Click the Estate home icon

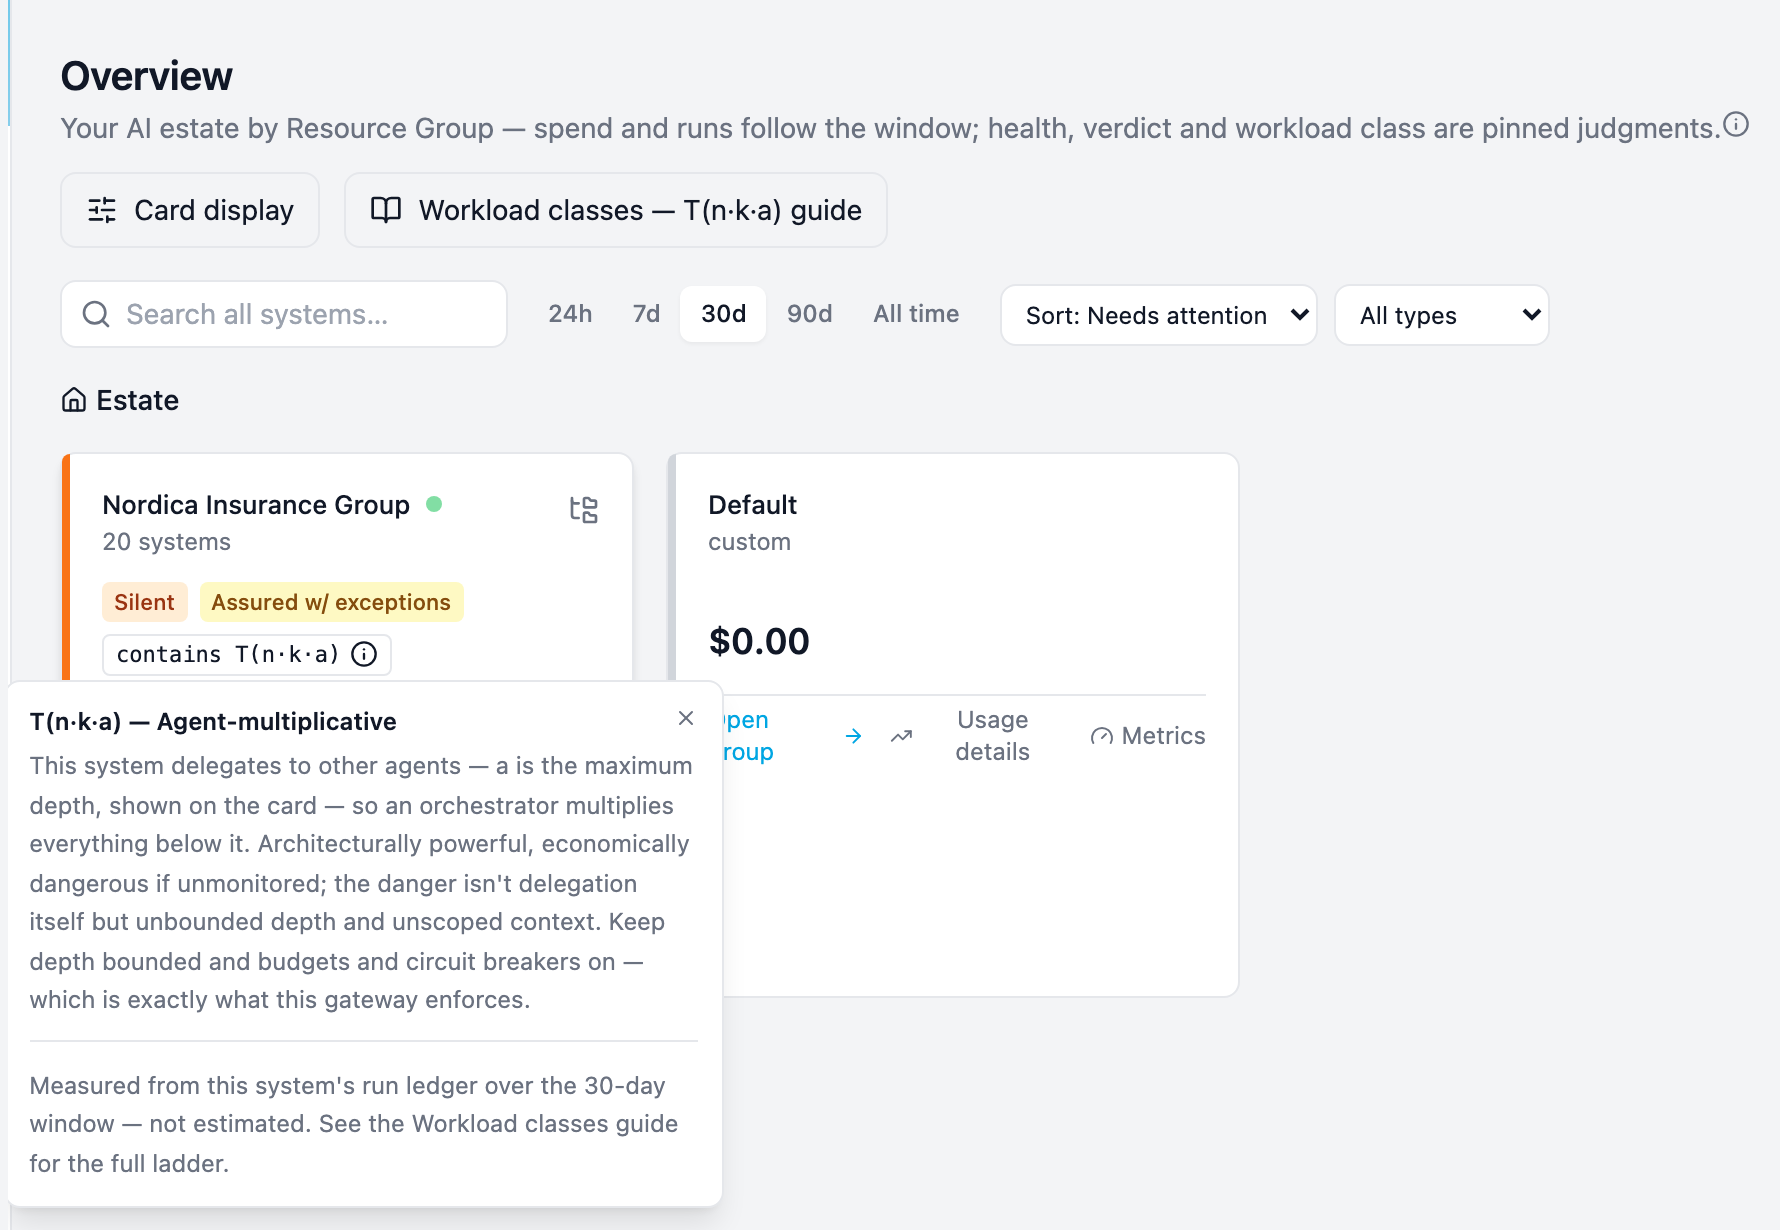(74, 400)
